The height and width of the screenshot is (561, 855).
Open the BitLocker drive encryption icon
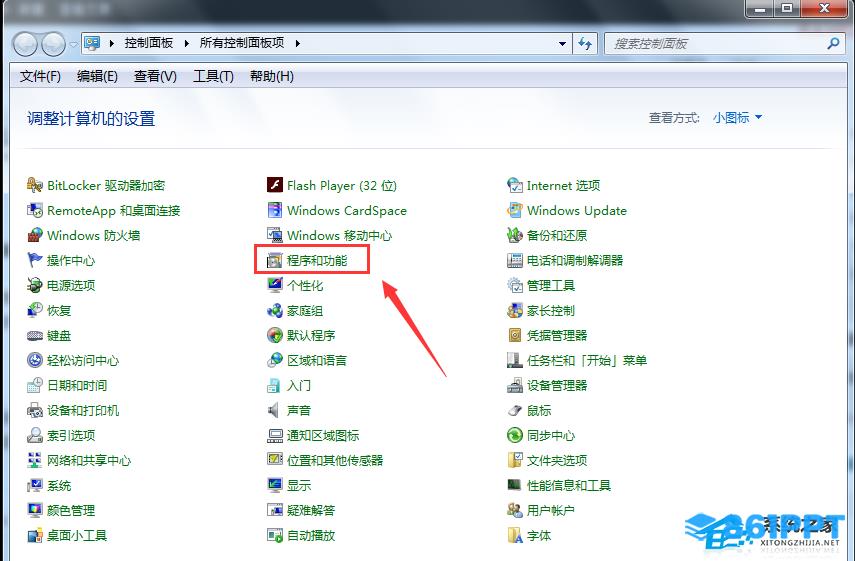coord(35,185)
